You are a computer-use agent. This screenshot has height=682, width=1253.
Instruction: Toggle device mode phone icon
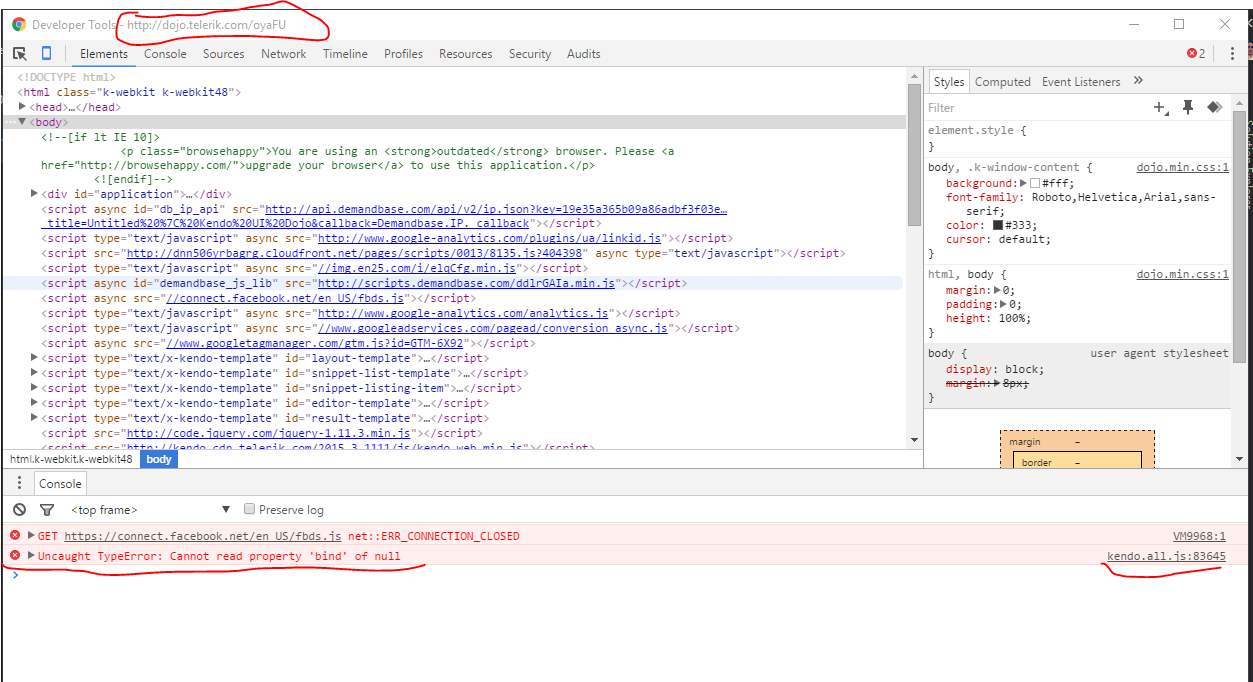coord(46,54)
